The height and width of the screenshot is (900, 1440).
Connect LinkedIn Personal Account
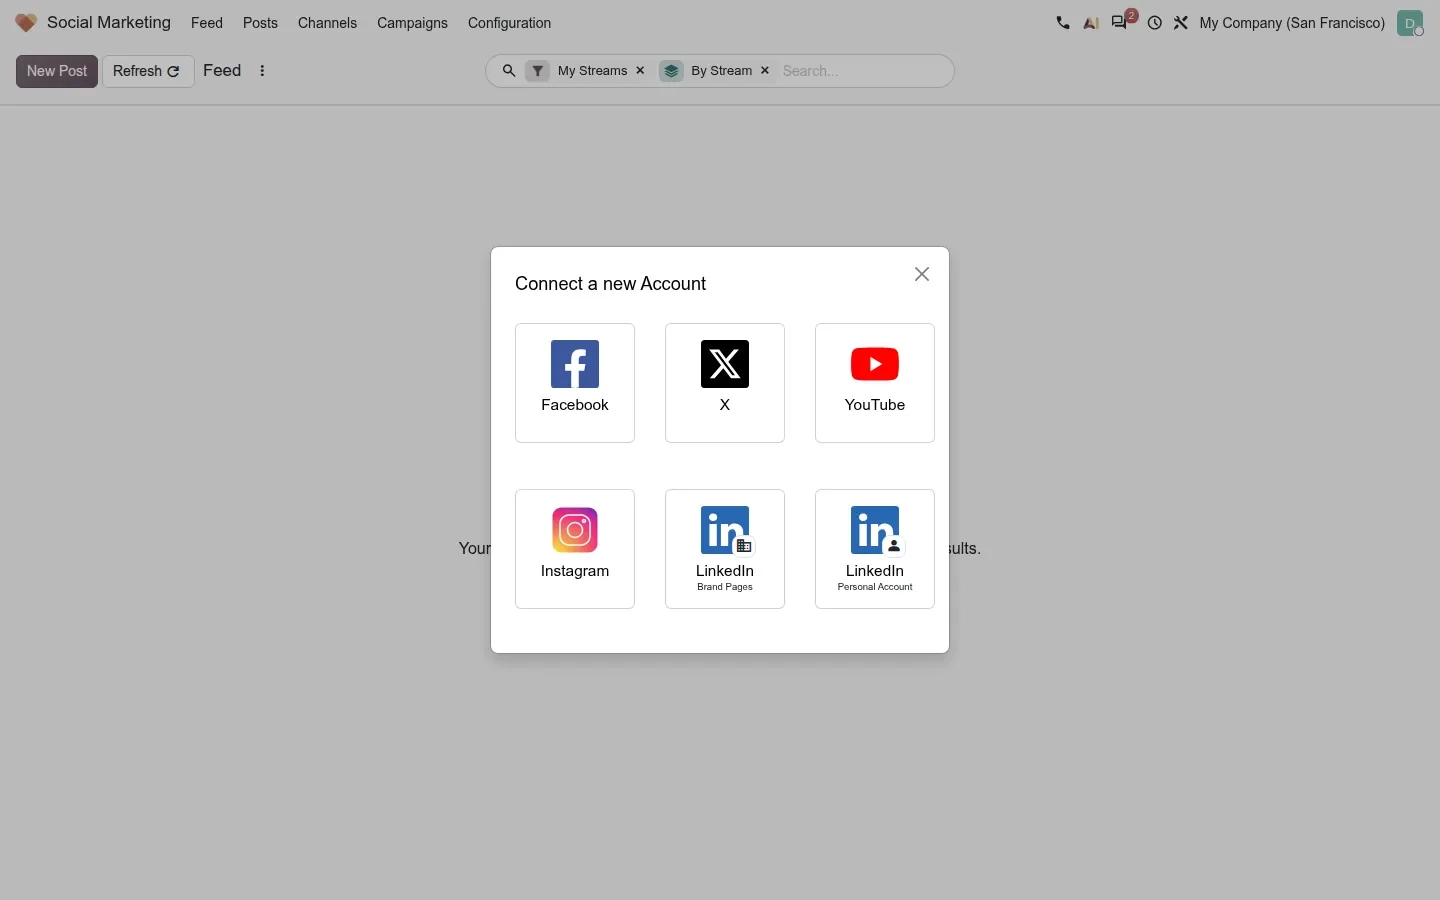(875, 549)
